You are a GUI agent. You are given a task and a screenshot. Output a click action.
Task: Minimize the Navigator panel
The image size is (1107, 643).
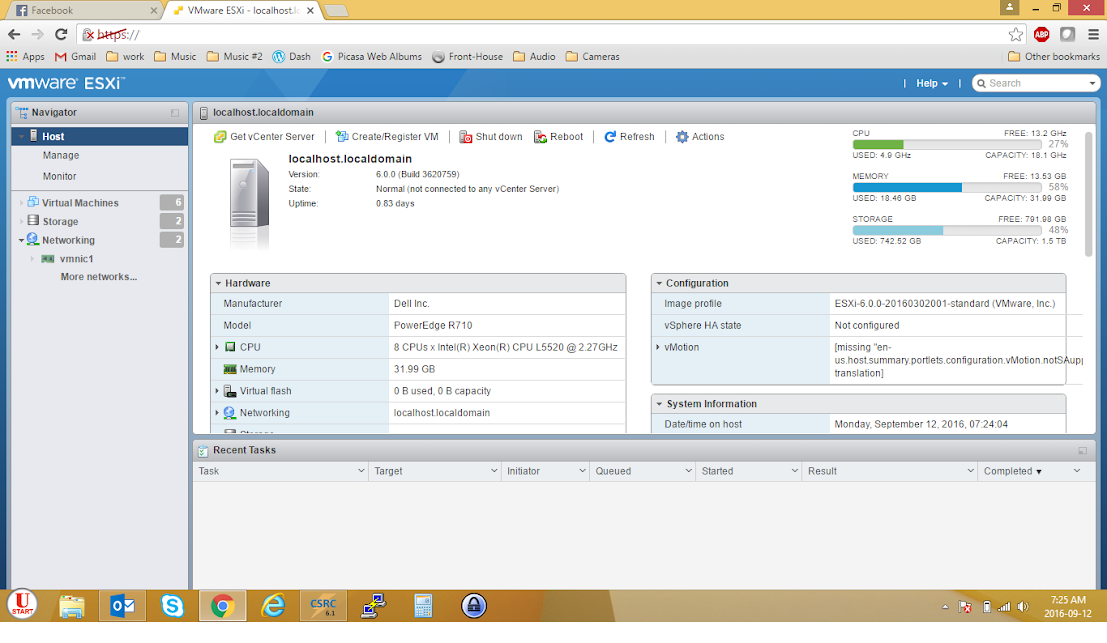click(x=175, y=113)
